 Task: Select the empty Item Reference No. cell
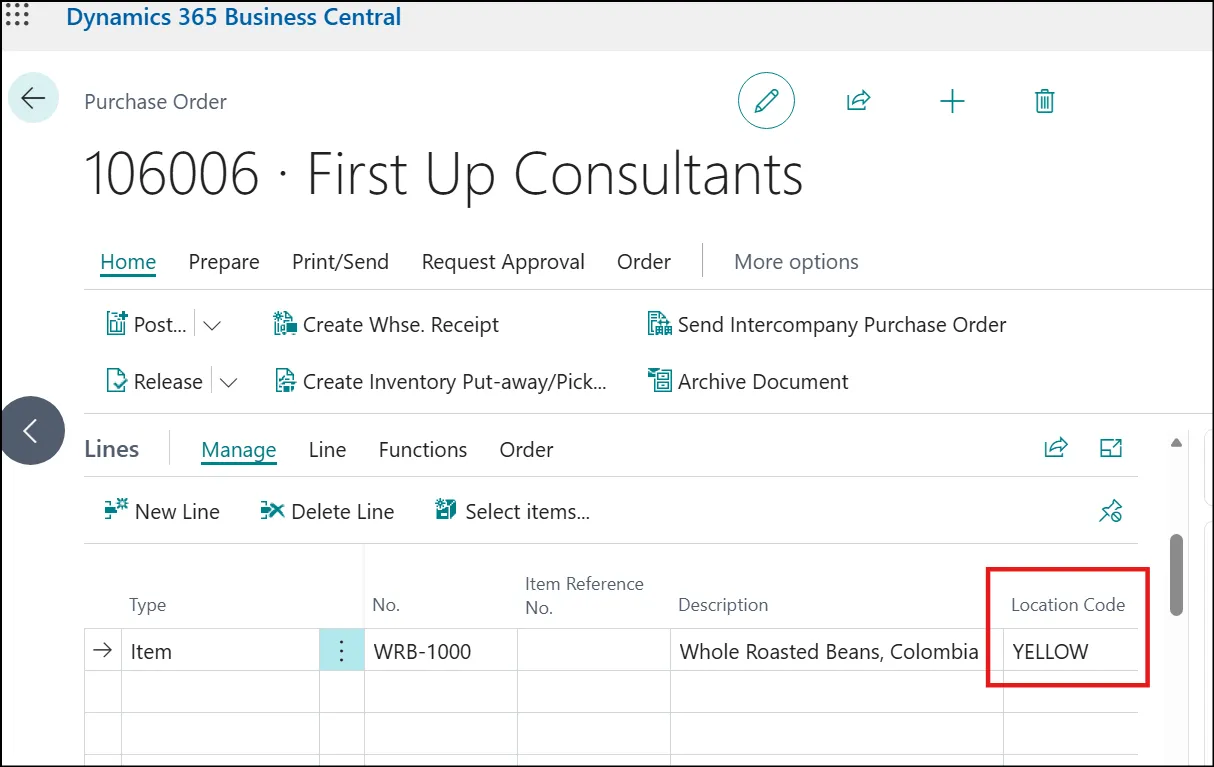[594, 651]
